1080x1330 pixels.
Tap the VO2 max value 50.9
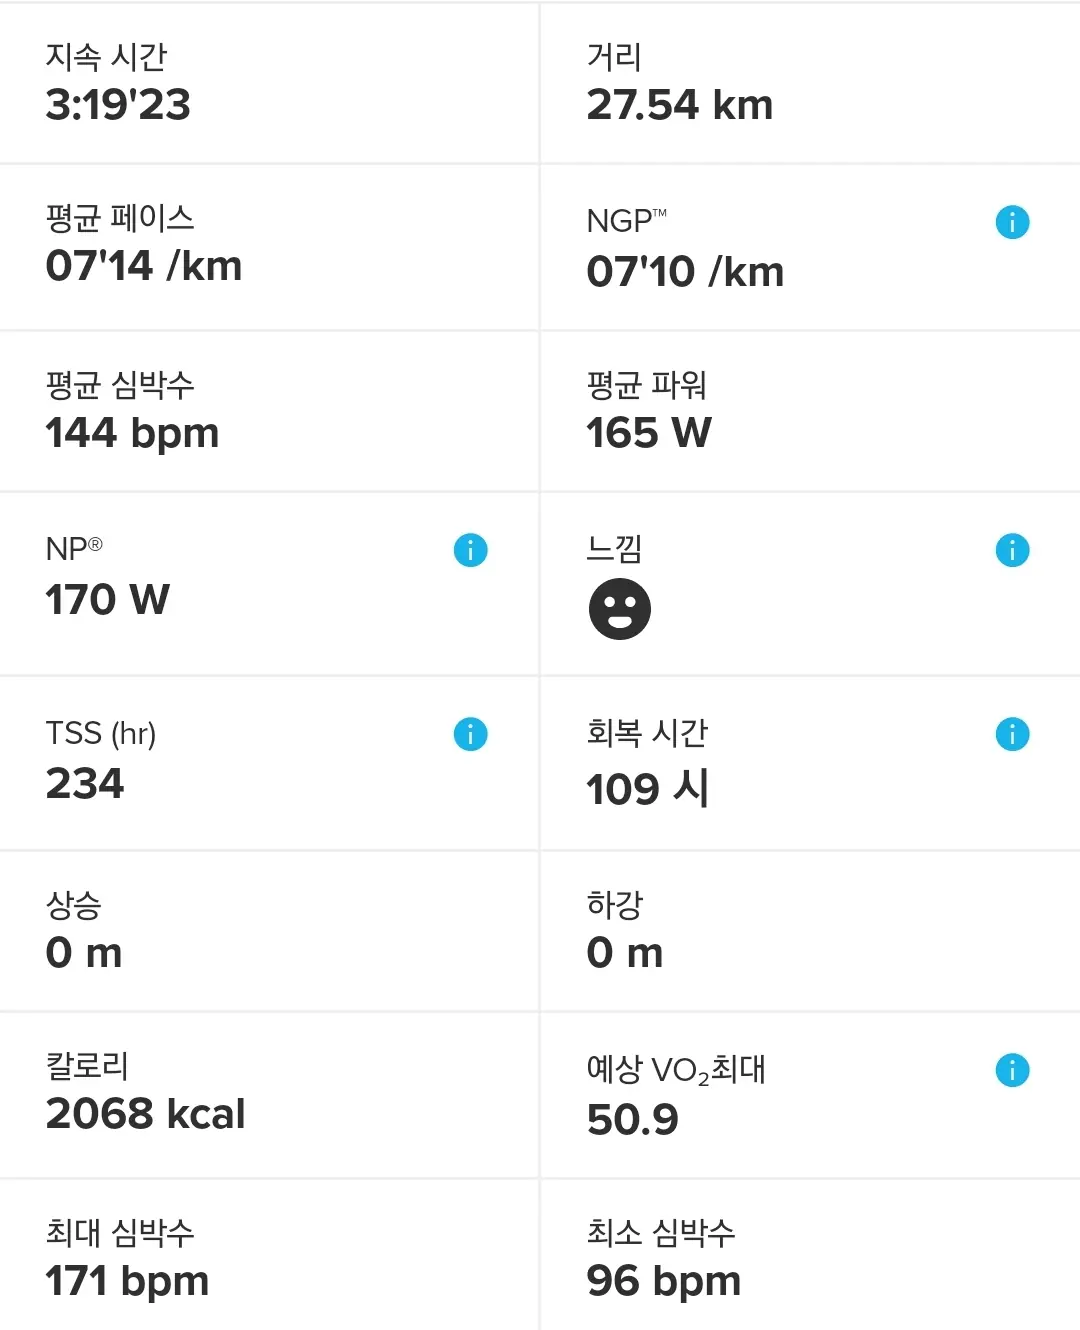click(x=633, y=1120)
